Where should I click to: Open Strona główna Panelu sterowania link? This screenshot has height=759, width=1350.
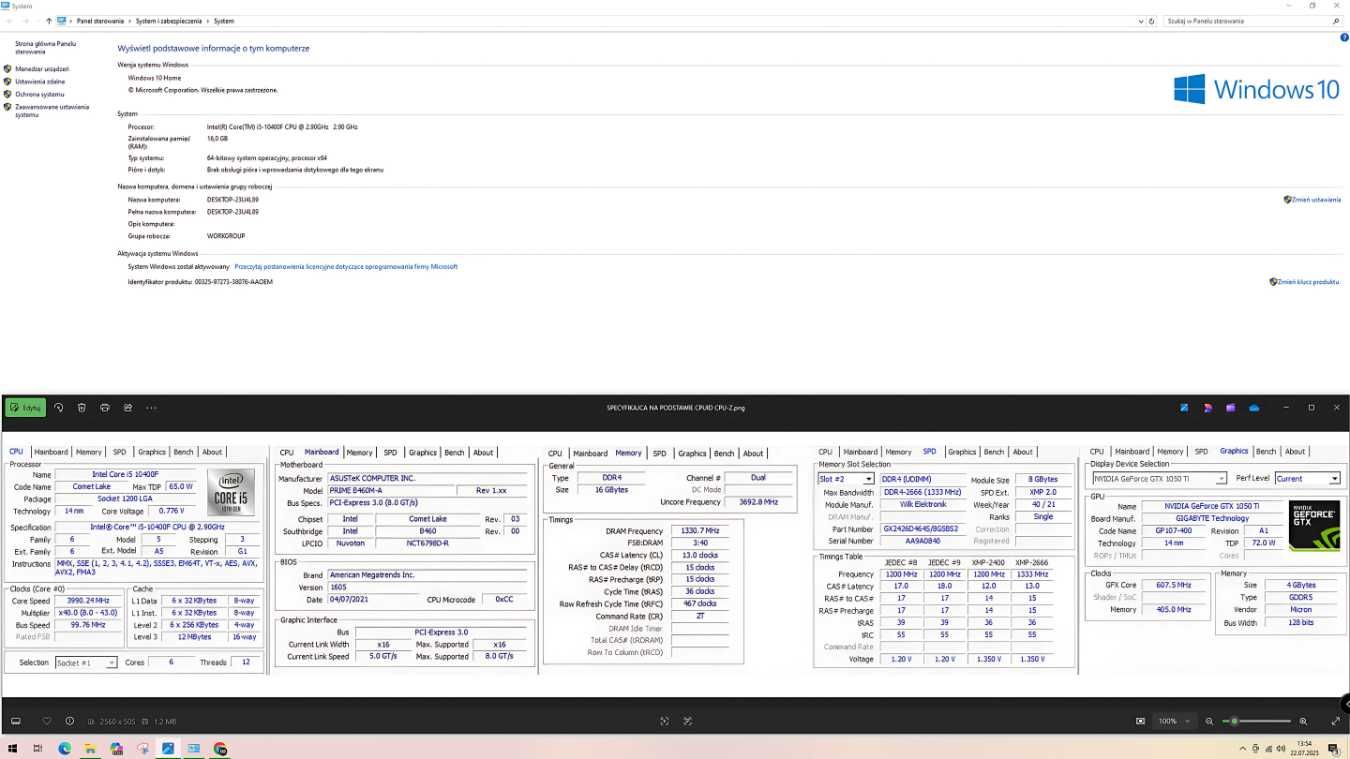pyautogui.click(x=45, y=47)
